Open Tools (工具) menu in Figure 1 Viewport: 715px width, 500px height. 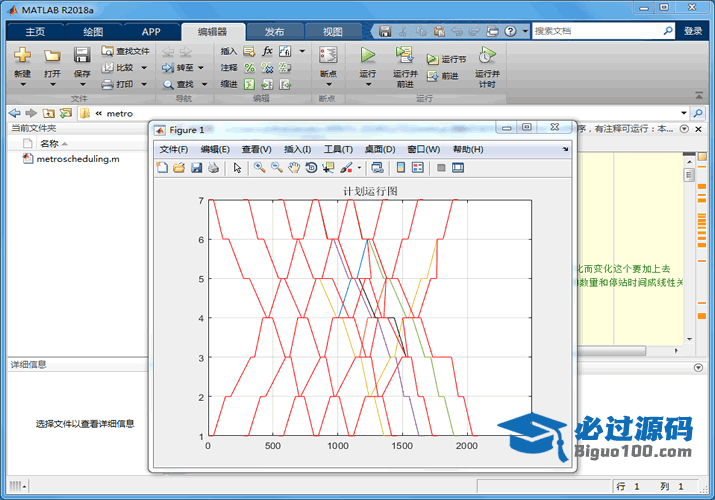point(338,149)
